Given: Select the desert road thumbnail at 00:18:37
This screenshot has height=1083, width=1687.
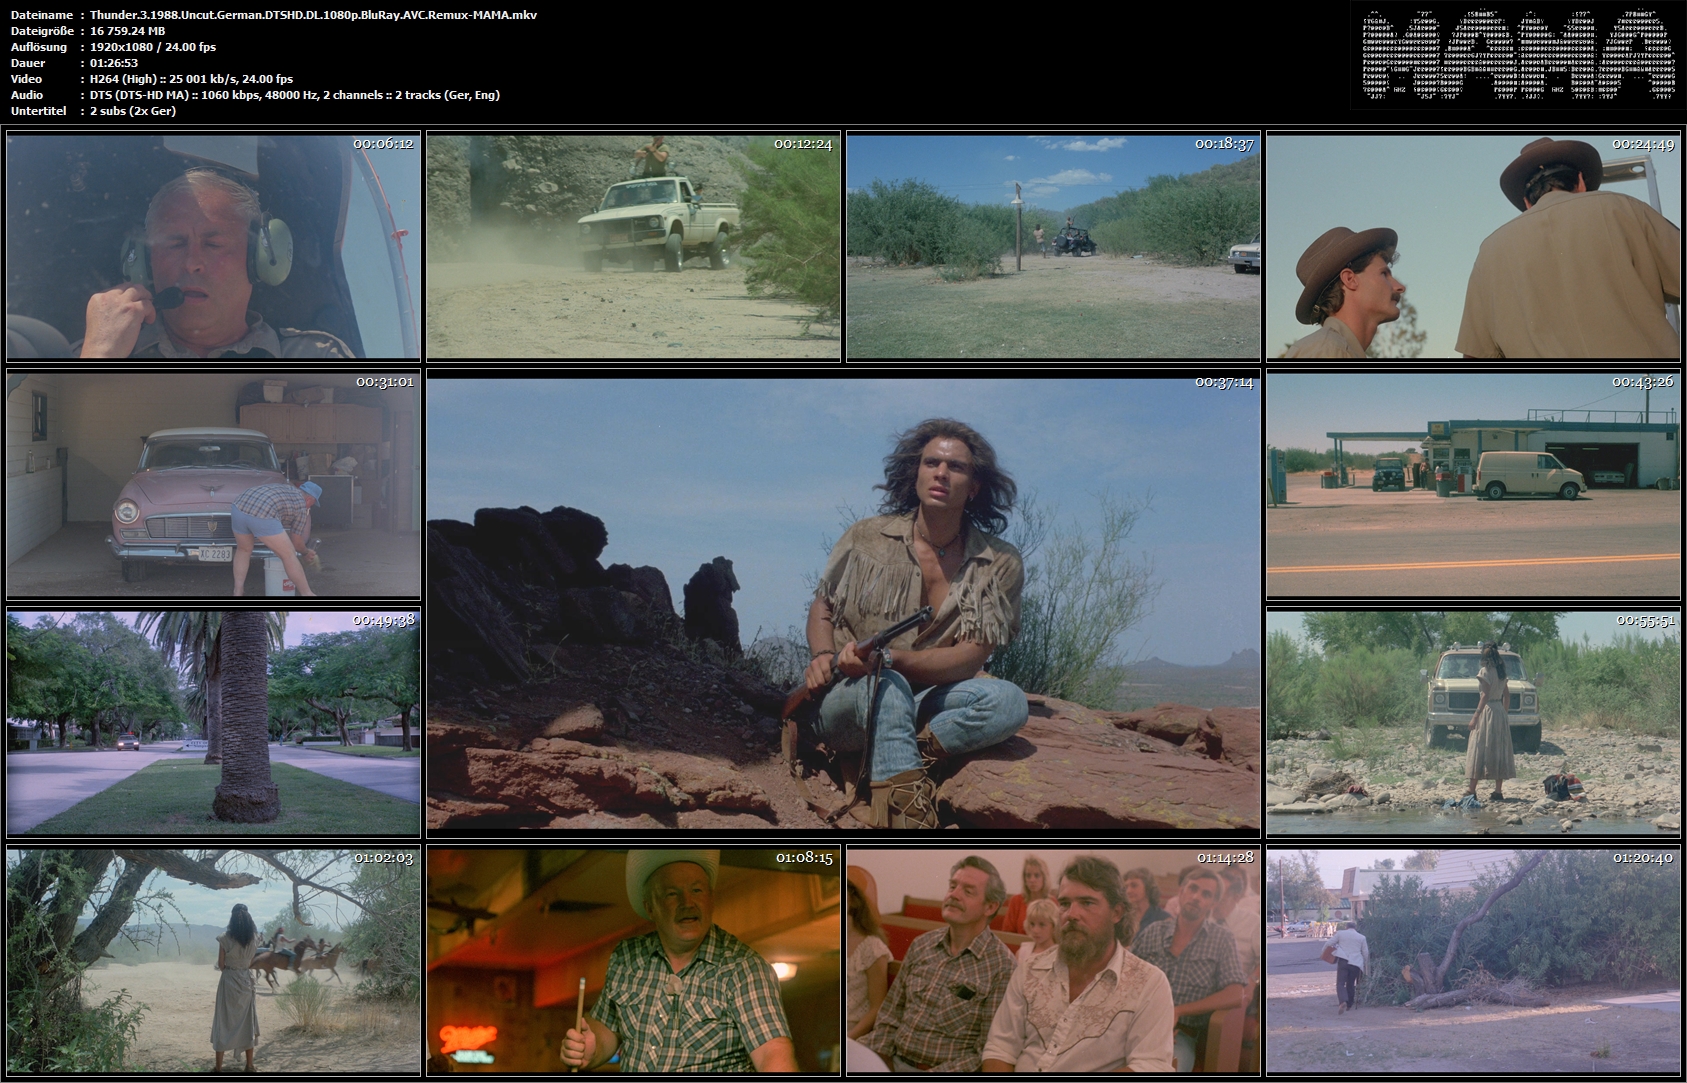Looking at the screenshot, I should [1053, 246].
